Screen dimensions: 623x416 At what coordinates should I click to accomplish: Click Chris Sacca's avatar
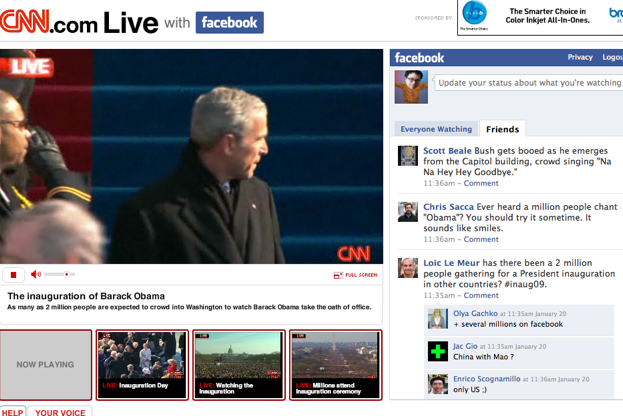click(x=408, y=212)
